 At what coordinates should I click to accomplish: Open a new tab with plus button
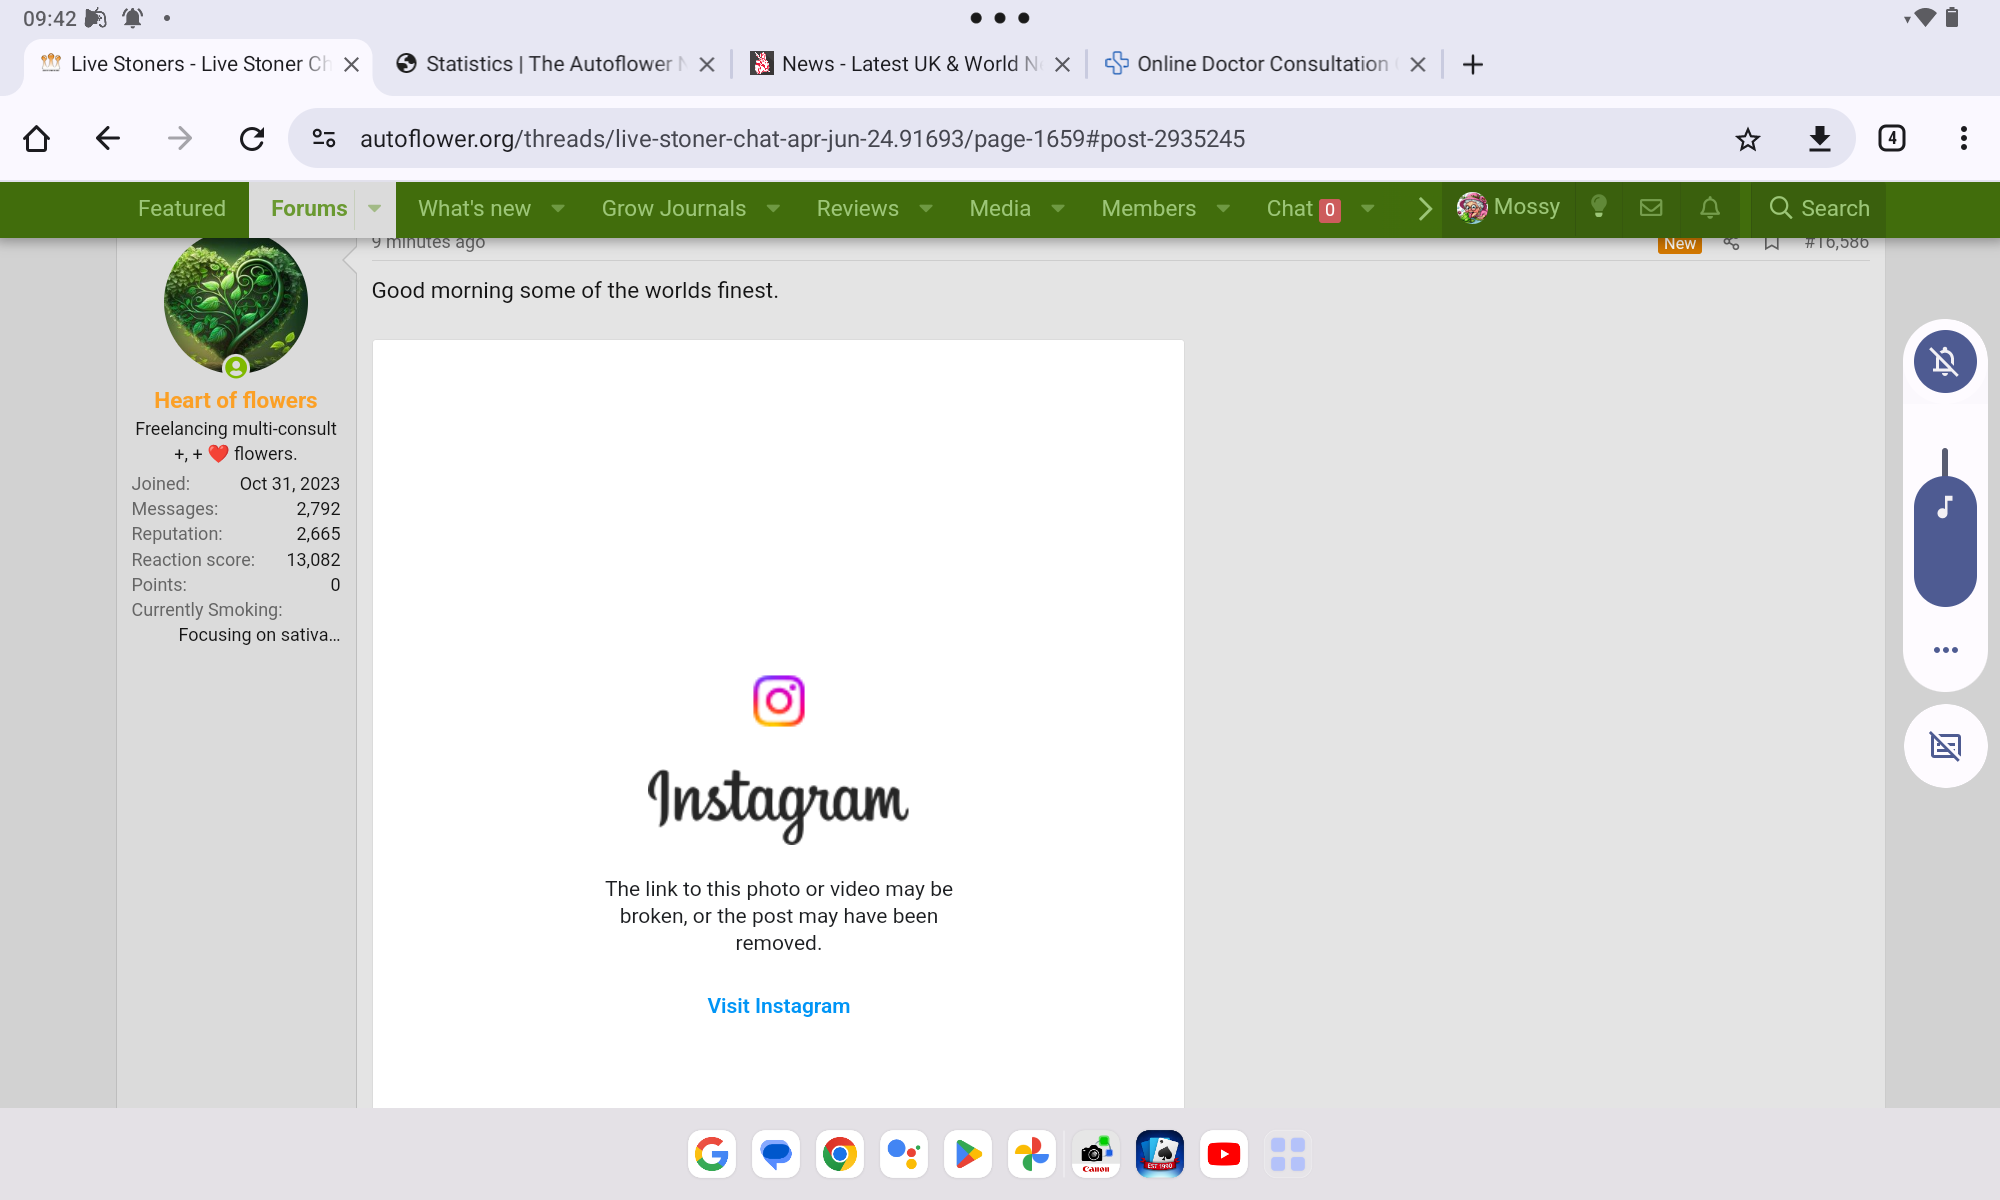coord(1472,64)
